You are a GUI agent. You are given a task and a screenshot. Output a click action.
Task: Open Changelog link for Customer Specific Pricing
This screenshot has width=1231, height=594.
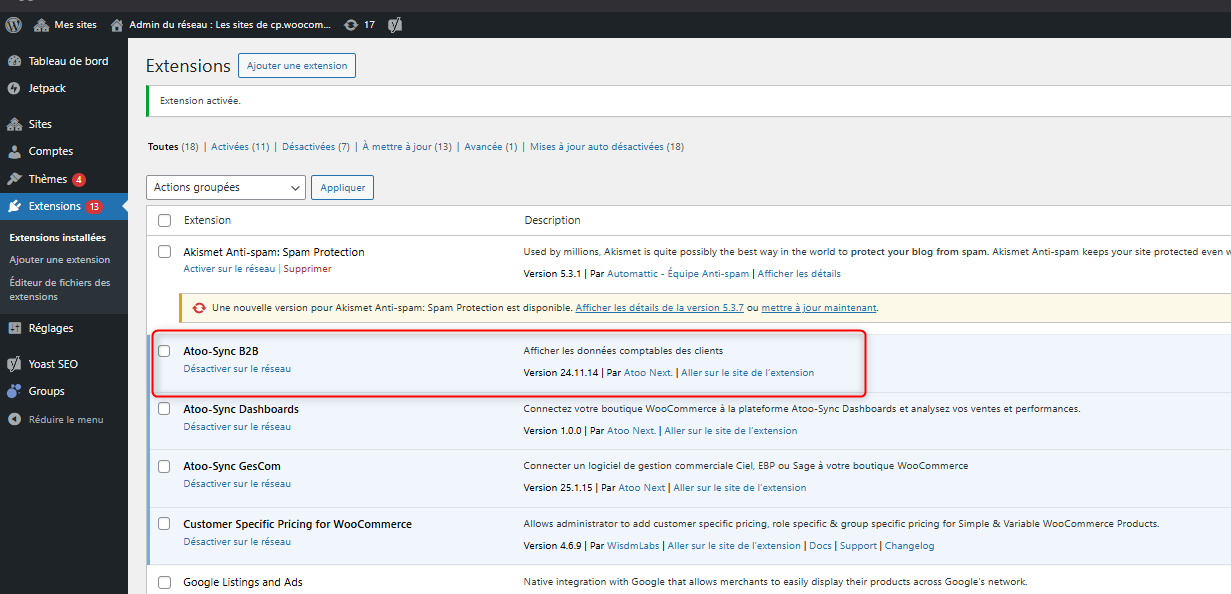tap(909, 546)
